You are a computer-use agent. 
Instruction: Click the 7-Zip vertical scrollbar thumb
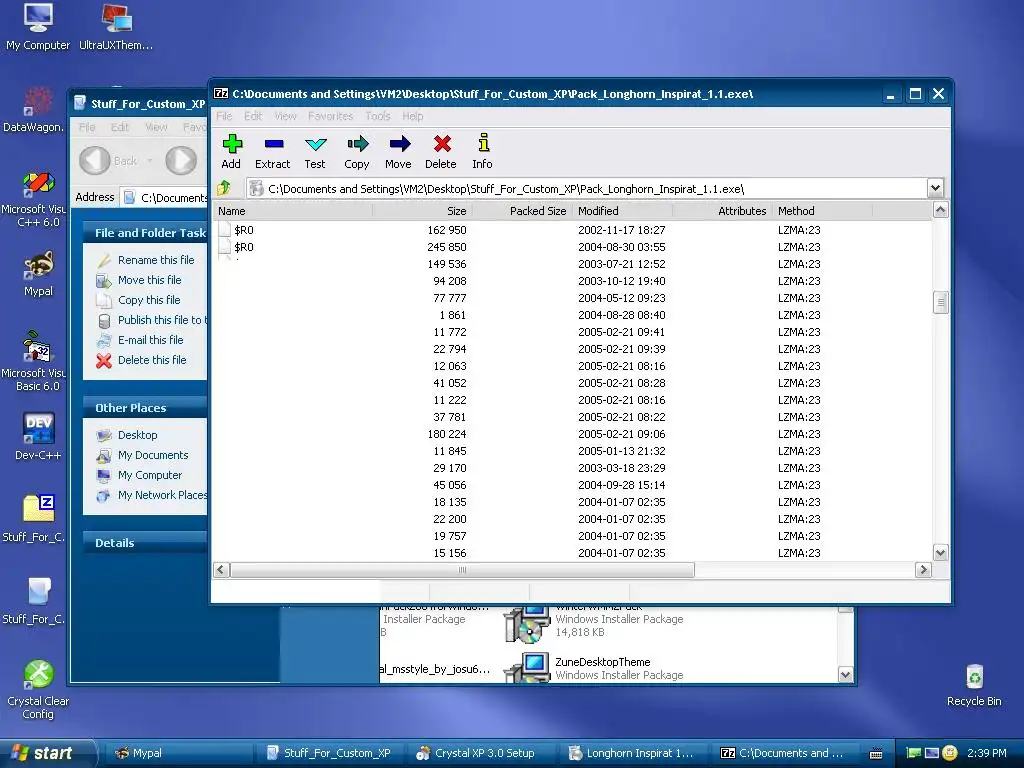[940, 302]
